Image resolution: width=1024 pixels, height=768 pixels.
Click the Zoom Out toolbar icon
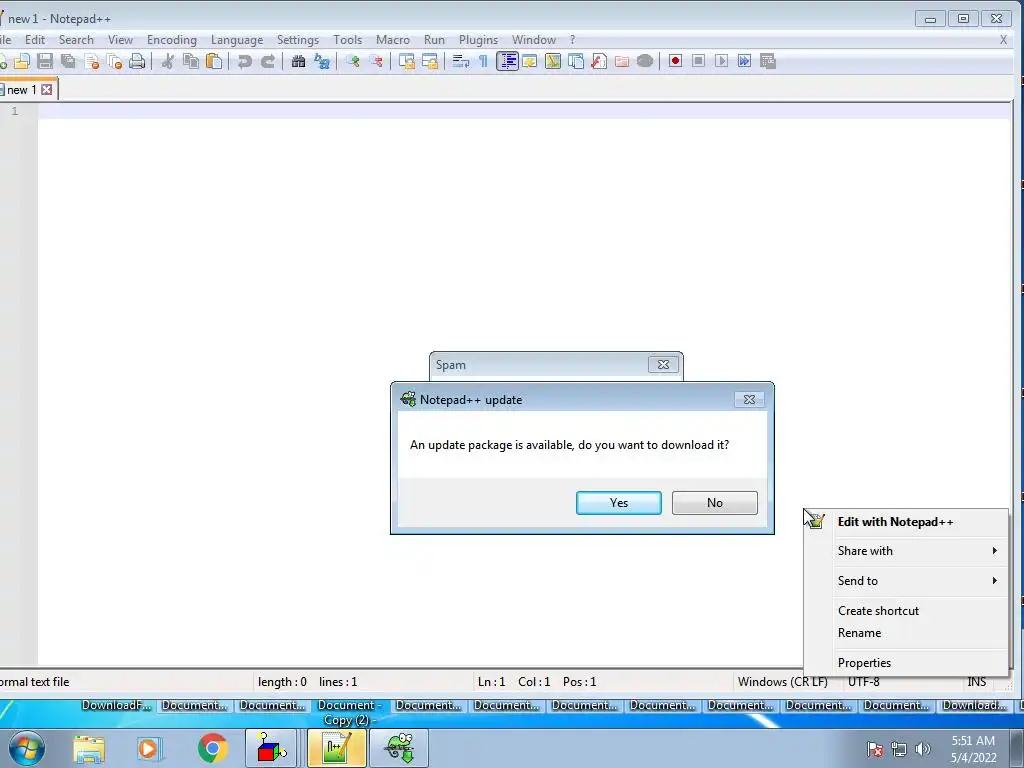point(376,61)
